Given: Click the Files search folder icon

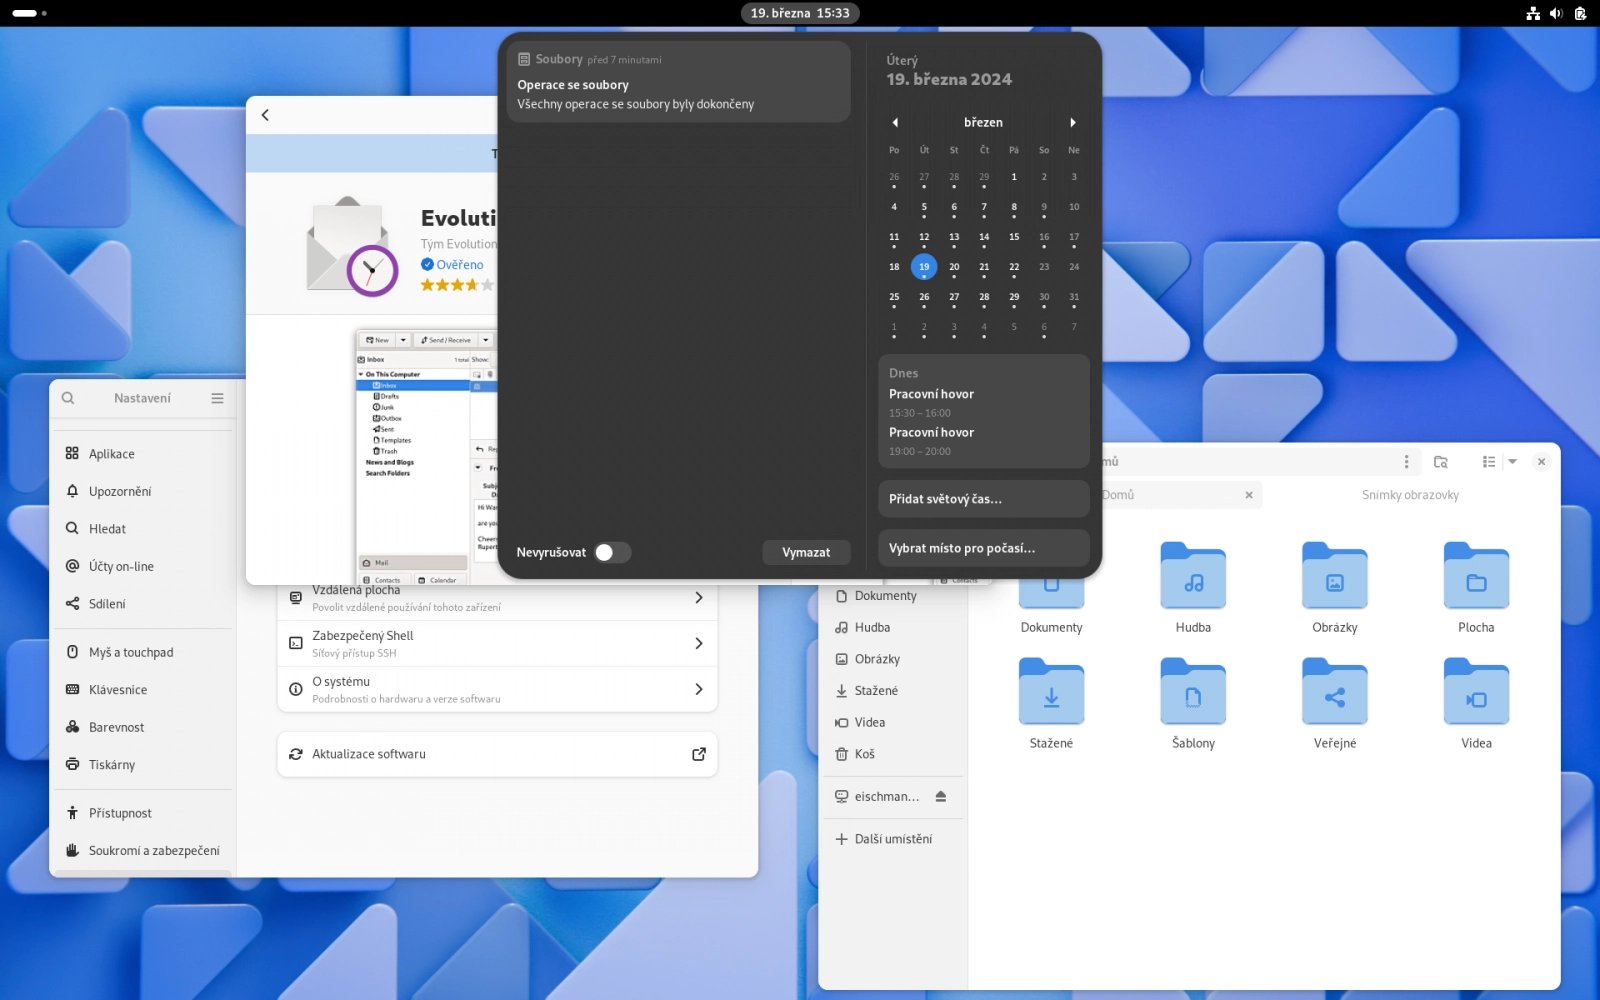Looking at the screenshot, I should [1441, 462].
